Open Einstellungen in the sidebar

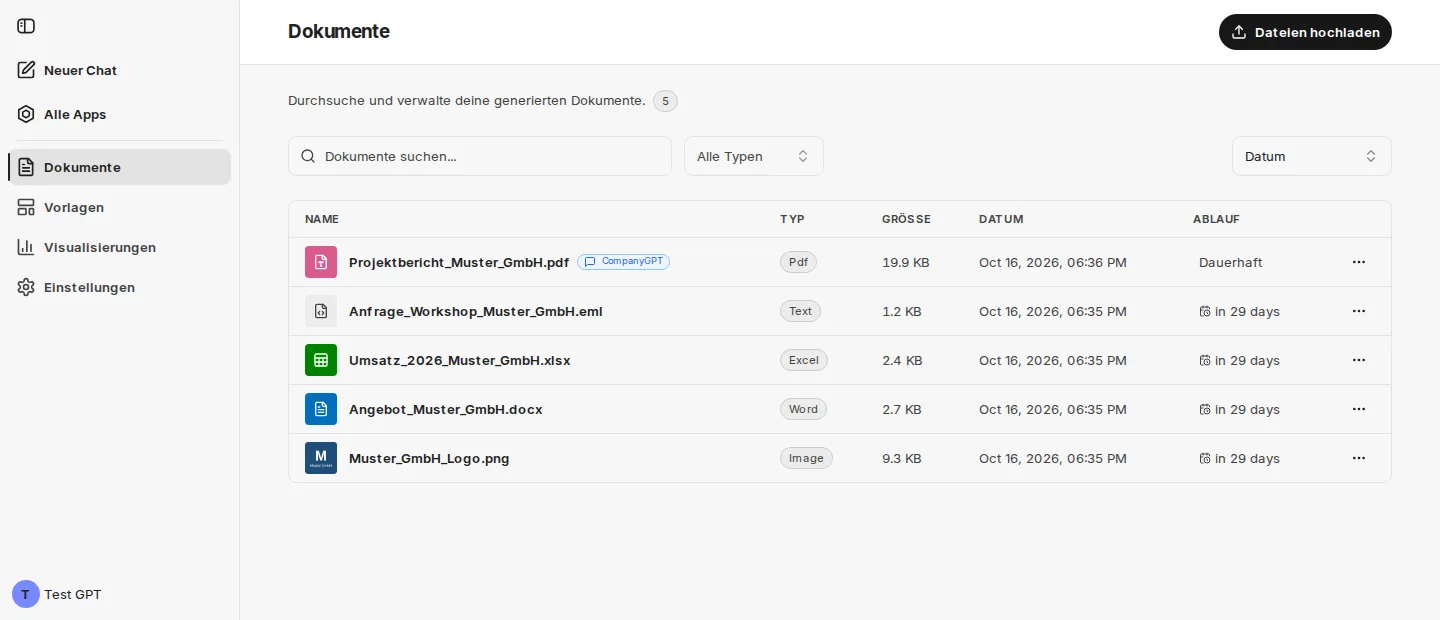pos(119,287)
